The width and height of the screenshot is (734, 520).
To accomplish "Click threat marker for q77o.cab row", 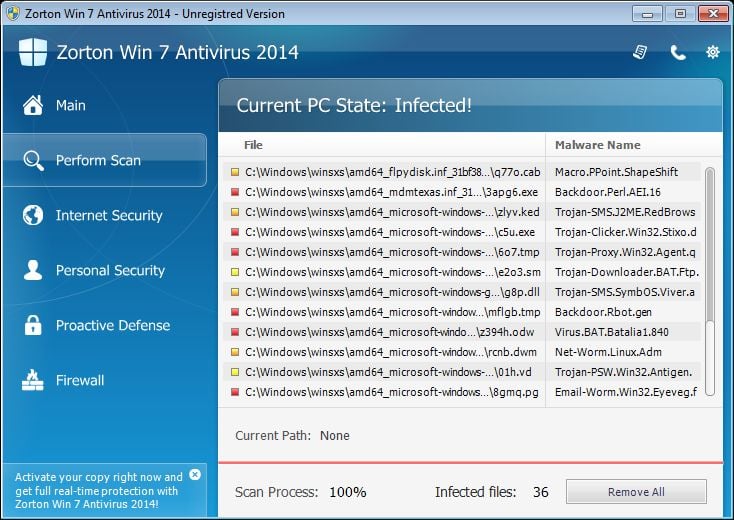I will click(235, 172).
